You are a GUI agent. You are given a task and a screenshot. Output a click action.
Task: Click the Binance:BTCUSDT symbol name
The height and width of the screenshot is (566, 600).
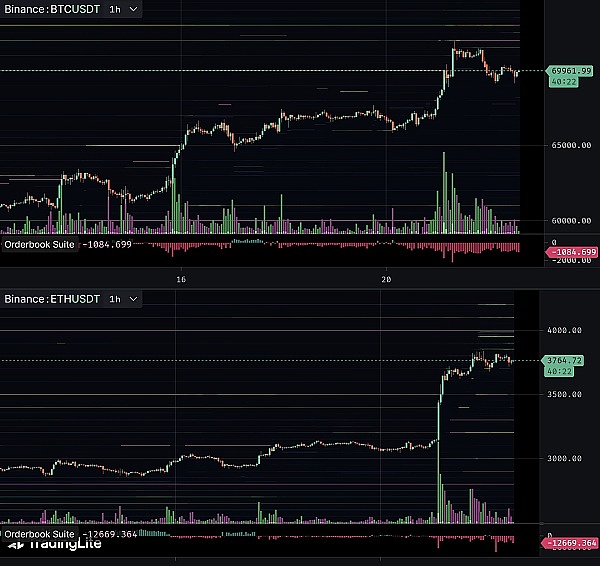50,9
